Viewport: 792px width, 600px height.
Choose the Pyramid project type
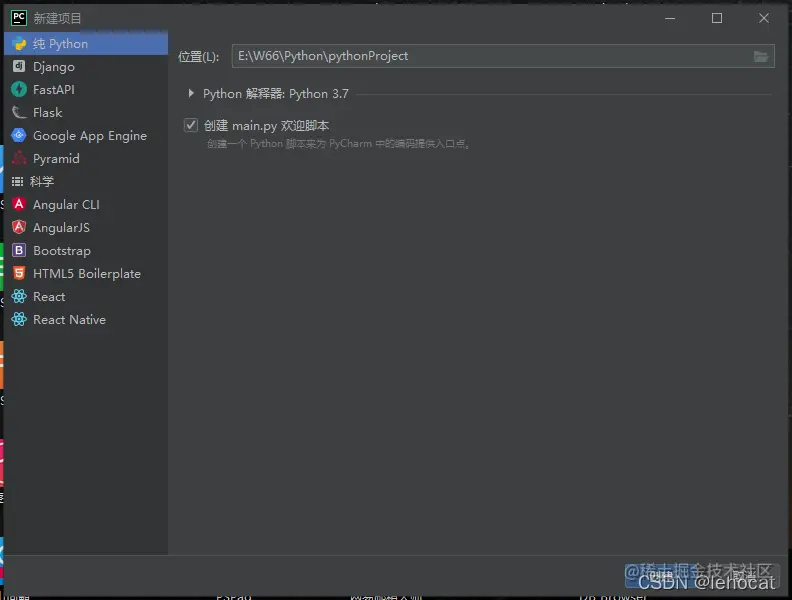tap(86, 159)
